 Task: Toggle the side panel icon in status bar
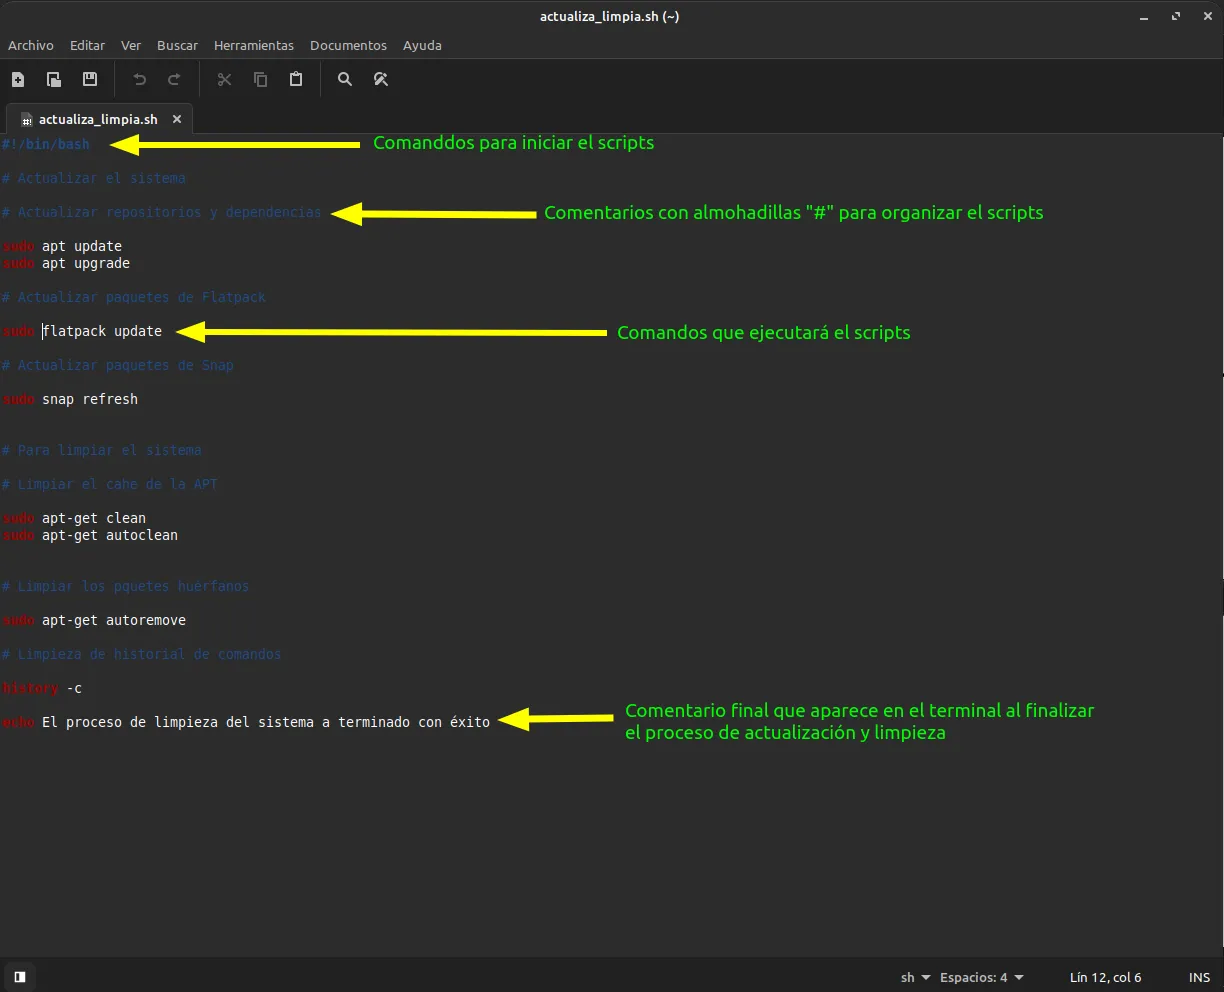19,977
